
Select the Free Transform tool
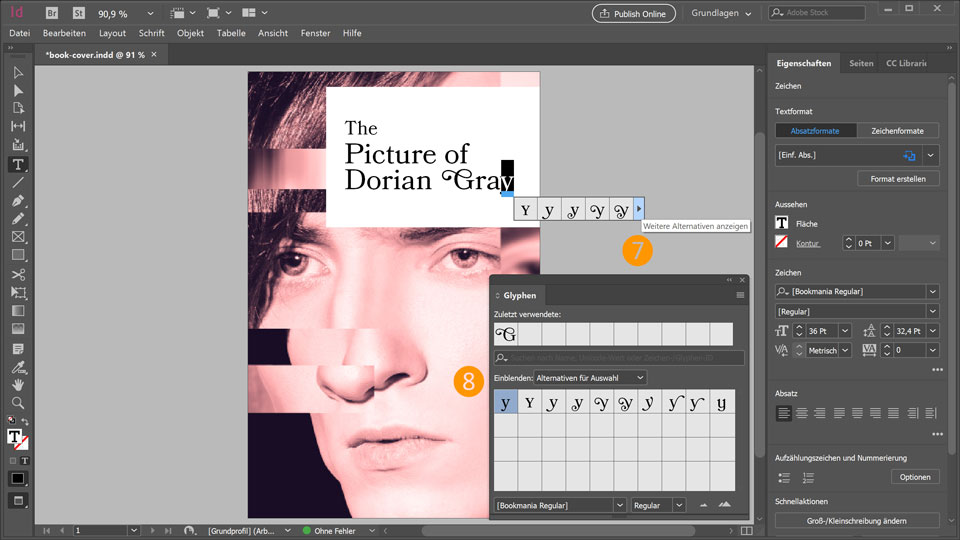click(18, 293)
